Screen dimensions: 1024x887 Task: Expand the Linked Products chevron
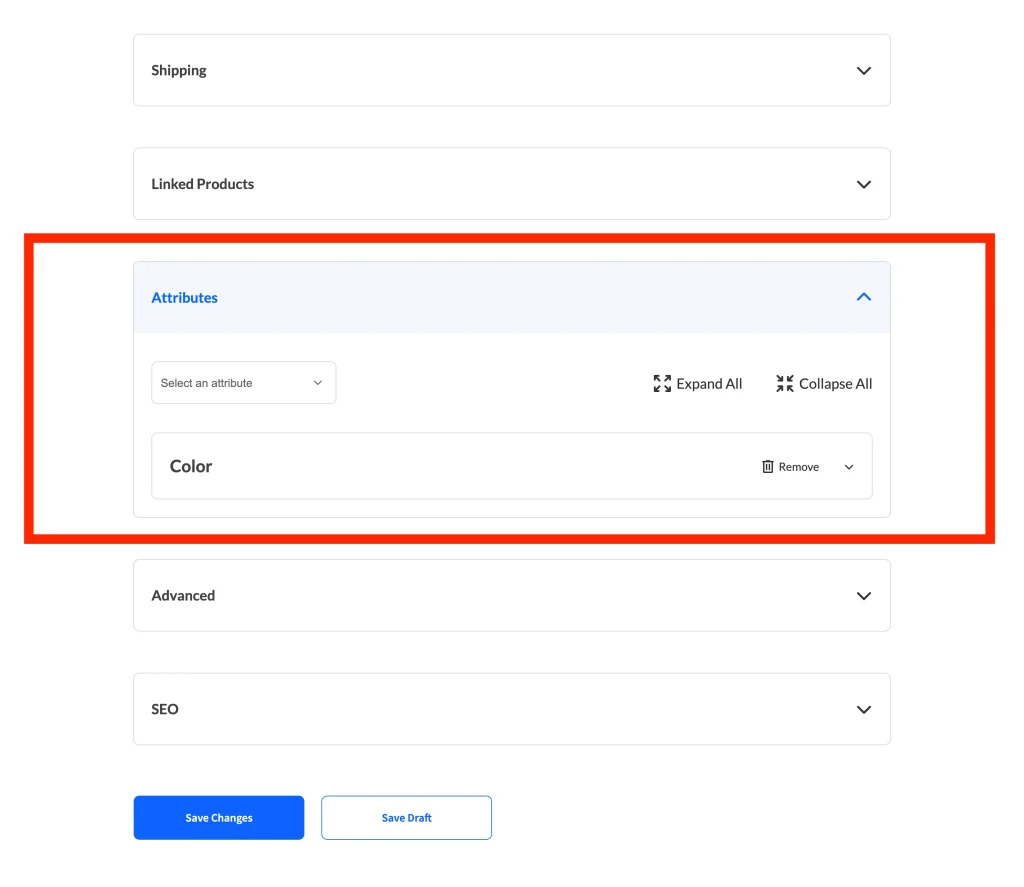click(x=864, y=185)
